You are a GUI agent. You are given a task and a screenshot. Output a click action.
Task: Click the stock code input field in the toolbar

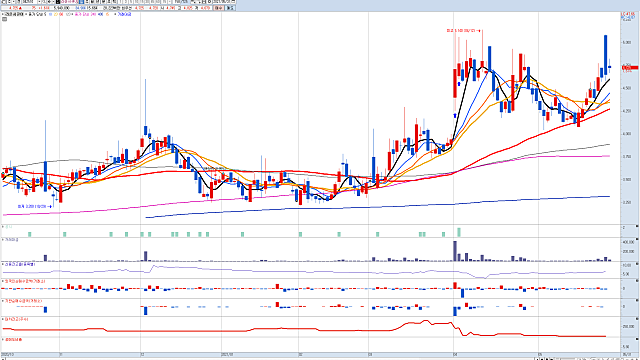(29, 2)
